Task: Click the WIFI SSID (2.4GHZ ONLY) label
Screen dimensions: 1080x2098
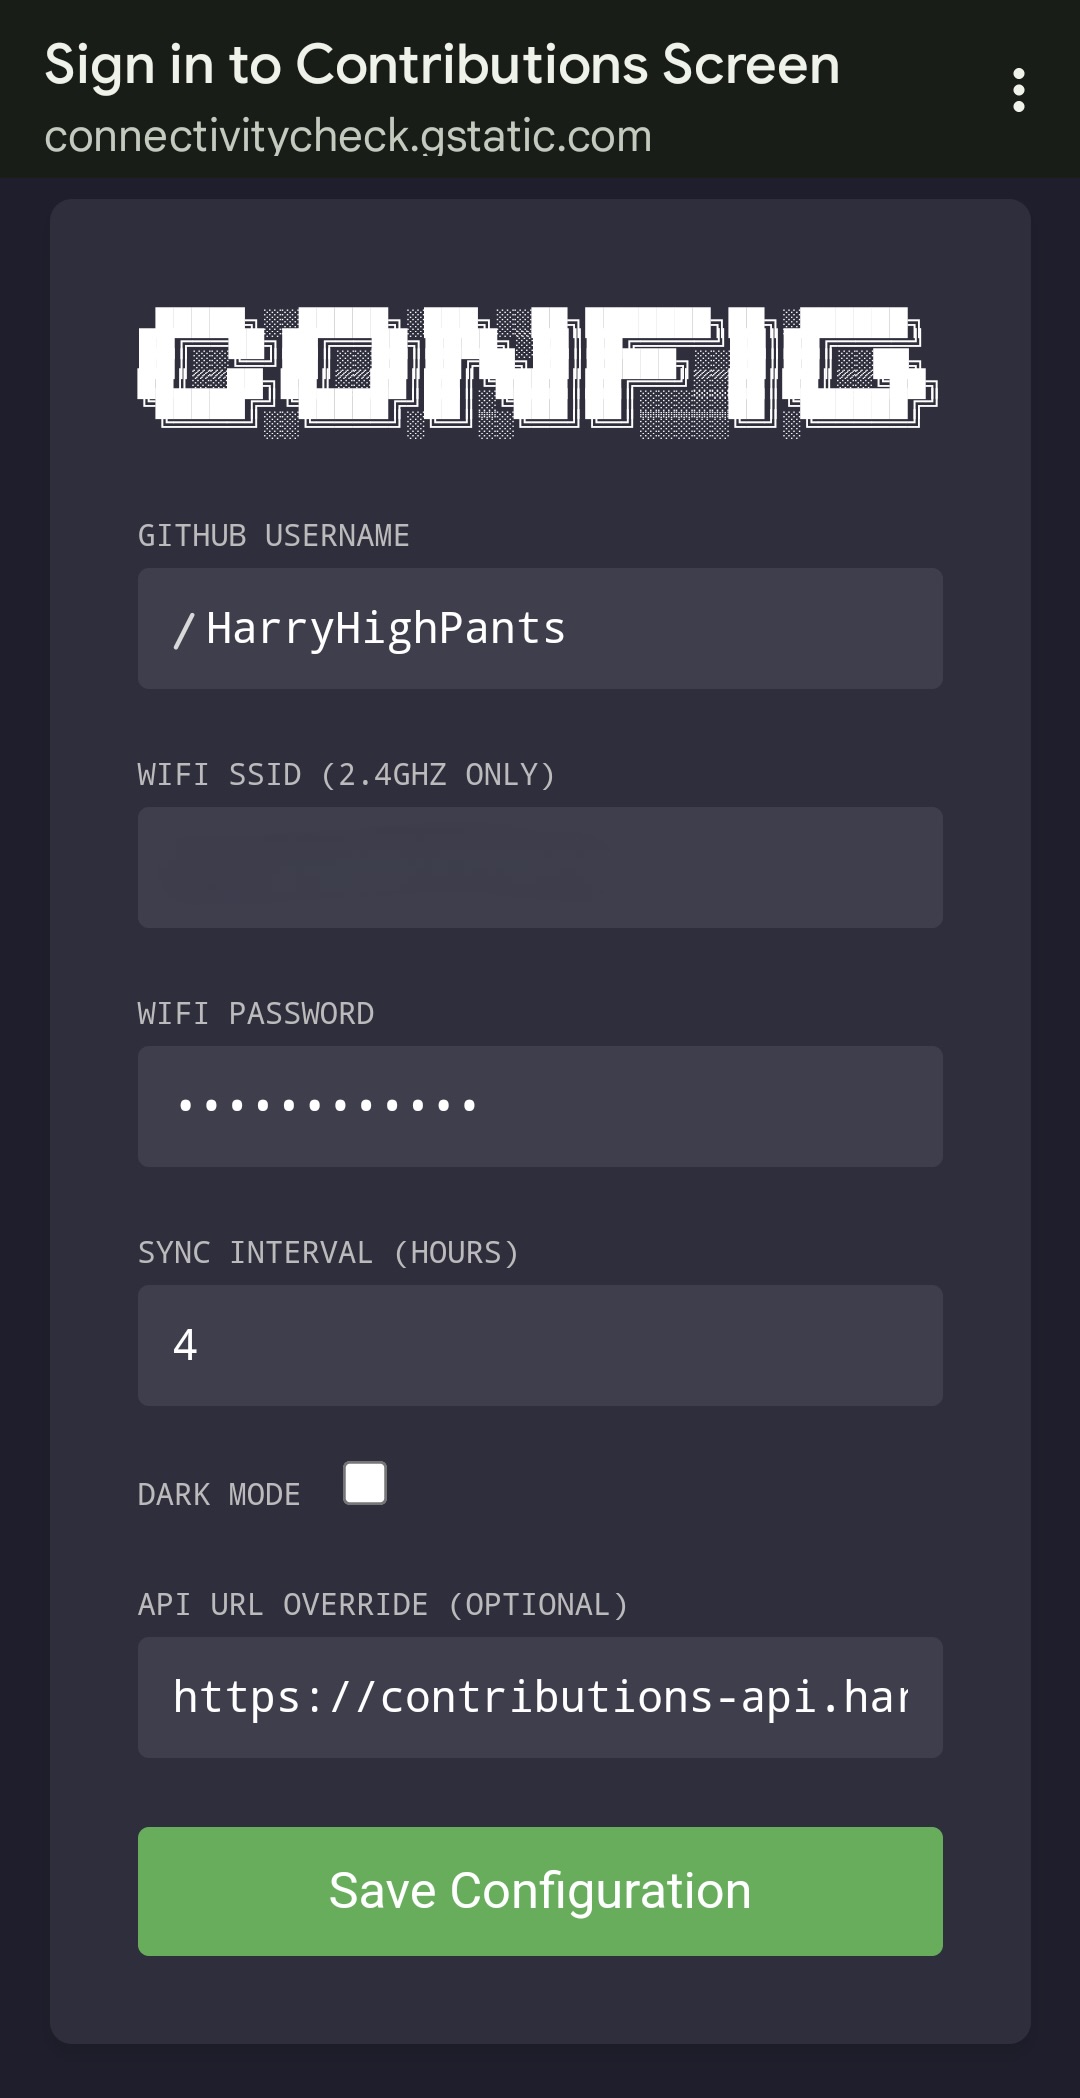Action: (x=346, y=775)
